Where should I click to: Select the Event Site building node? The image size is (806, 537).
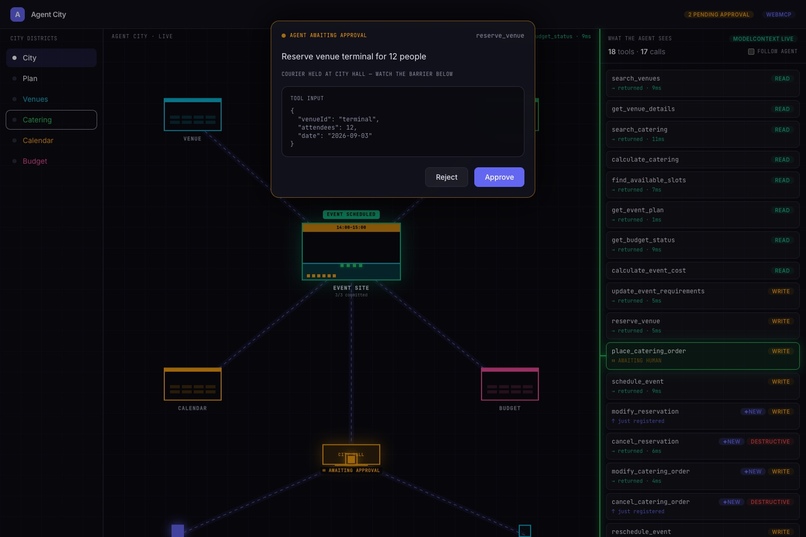(x=351, y=252)
